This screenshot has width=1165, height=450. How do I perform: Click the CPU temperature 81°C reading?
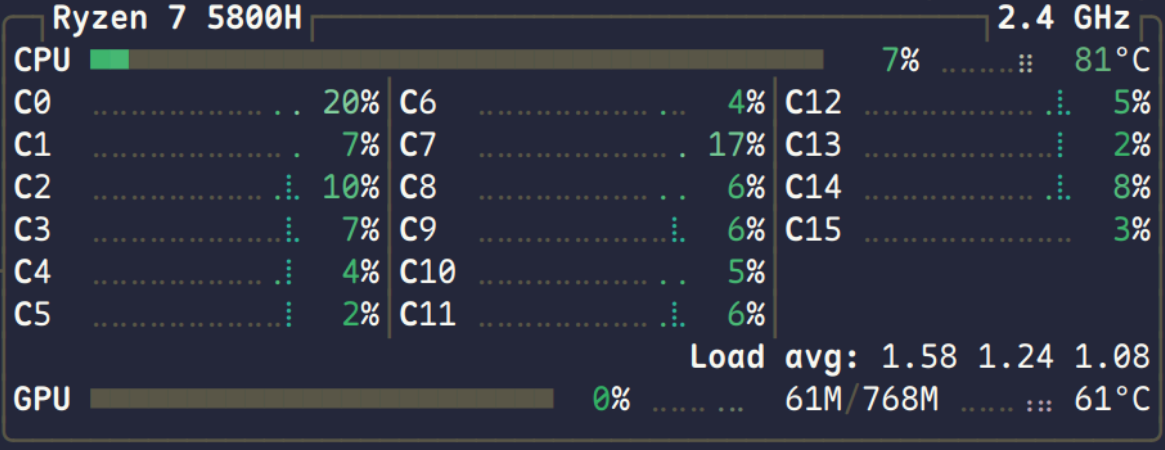pyautogui.click(x=1112, y=60)
